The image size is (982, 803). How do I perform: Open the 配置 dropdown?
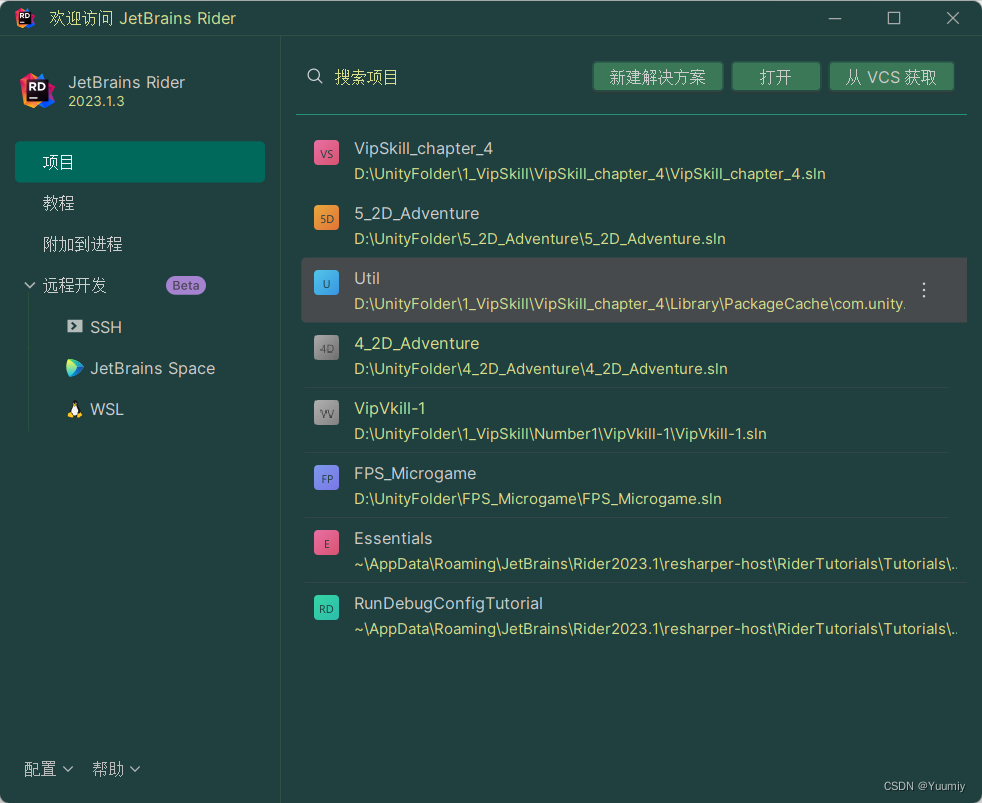47,769
